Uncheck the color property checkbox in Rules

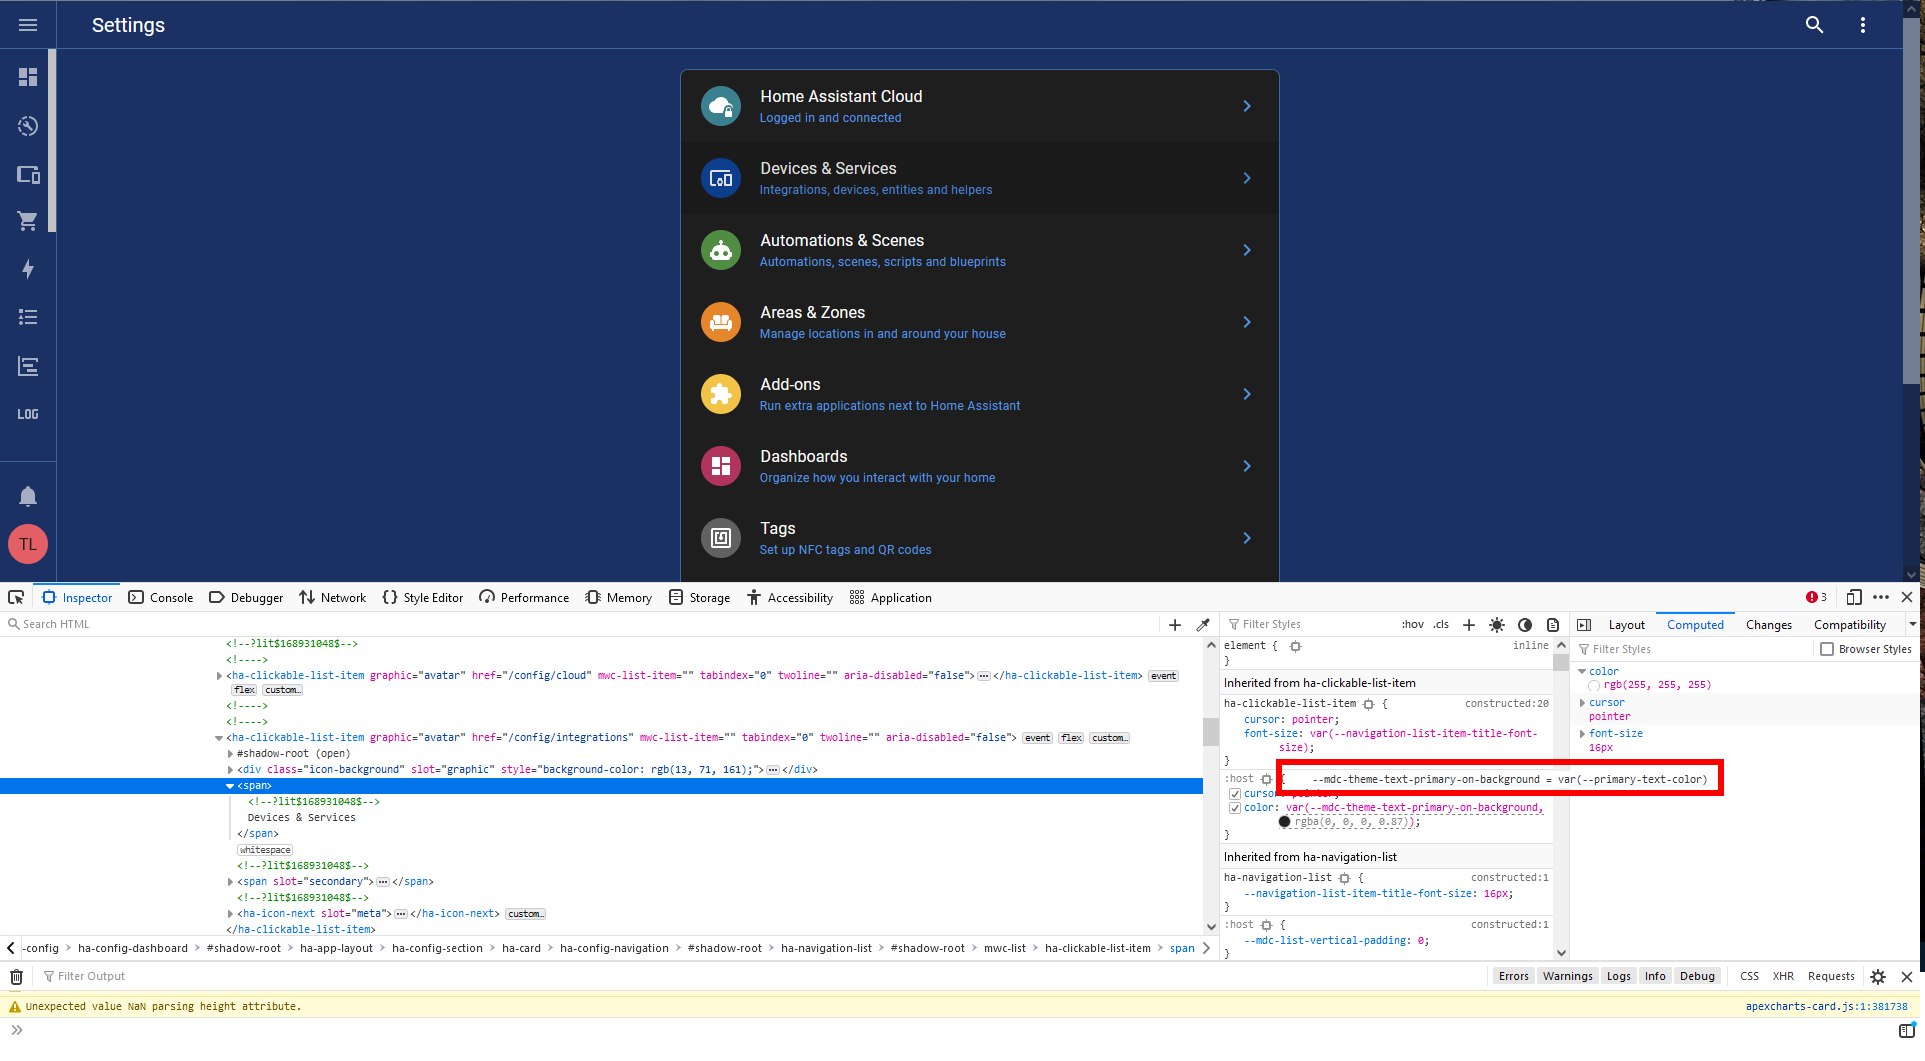[1235, 807]
